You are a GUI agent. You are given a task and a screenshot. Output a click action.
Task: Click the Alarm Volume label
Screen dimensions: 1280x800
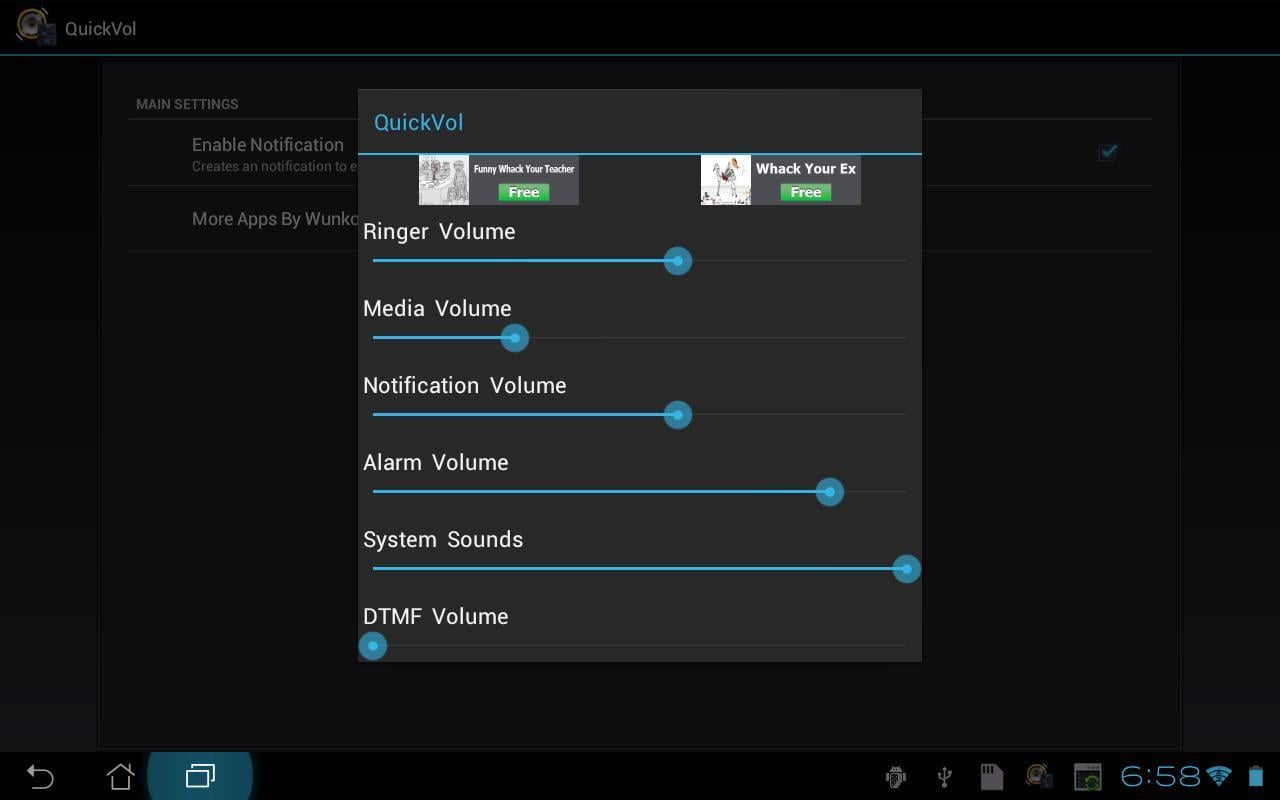coord(436,462)
